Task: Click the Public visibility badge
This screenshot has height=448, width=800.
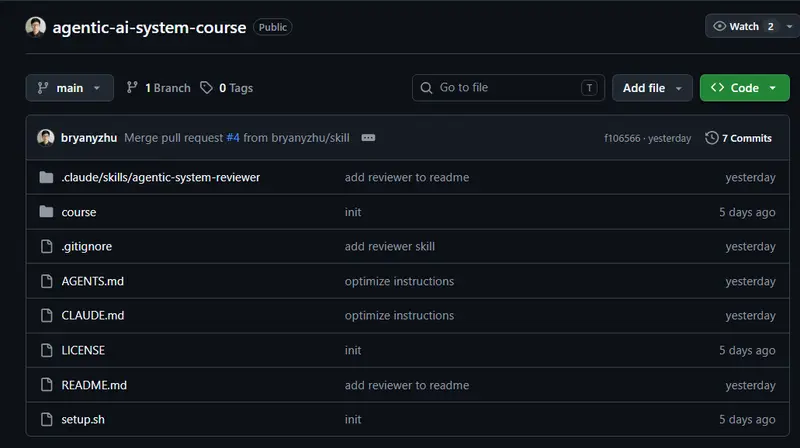Action: (x=272, y=27)
